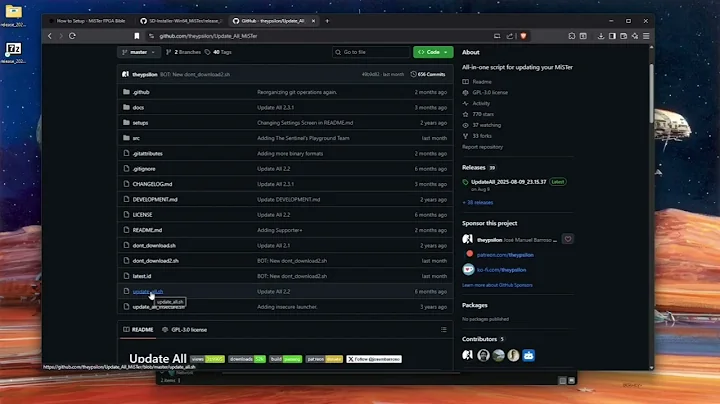This screenshot has width=720, height=404.
Task: Open the 656 Commits history
Action: (x=428, y=74)
